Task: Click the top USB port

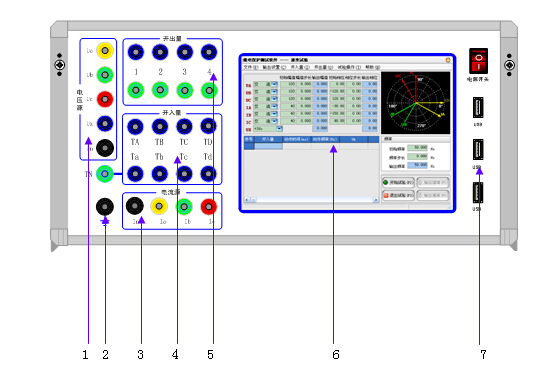Action: [478, 108]
